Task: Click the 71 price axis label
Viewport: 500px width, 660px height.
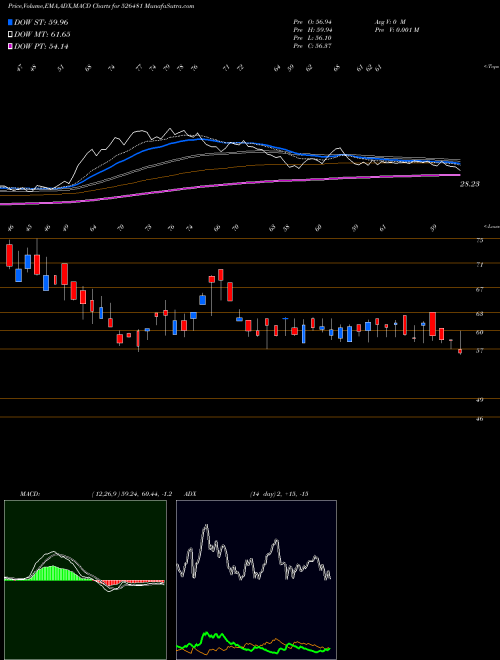Action: click(479, 265)
